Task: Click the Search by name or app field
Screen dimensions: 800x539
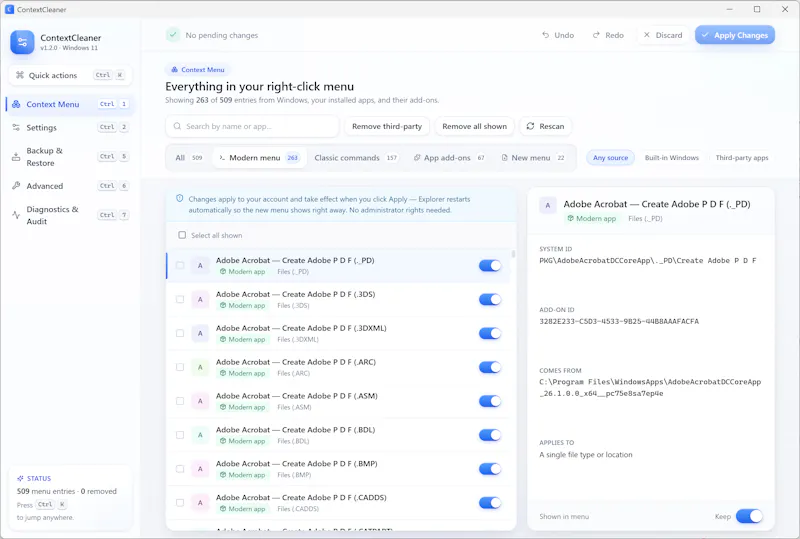Action: point(252,126)
